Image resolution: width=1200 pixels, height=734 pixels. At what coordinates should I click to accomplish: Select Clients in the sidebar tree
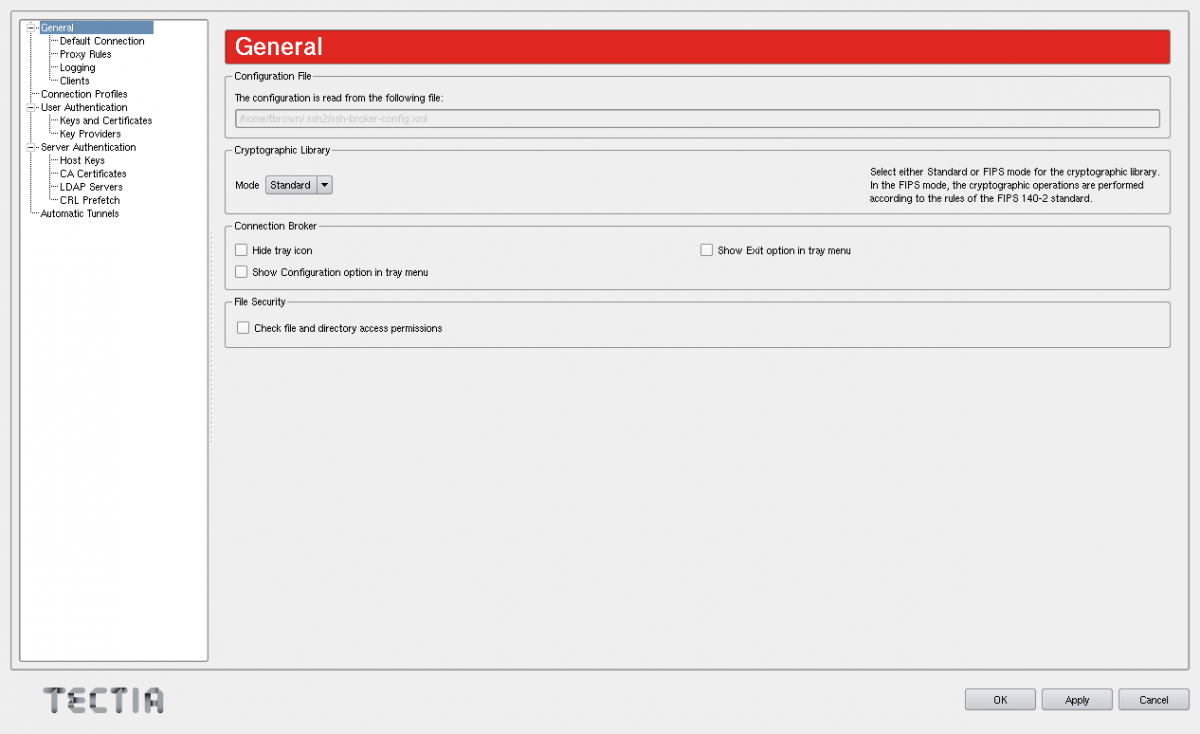pyautogui.click(x=75, y=81)
